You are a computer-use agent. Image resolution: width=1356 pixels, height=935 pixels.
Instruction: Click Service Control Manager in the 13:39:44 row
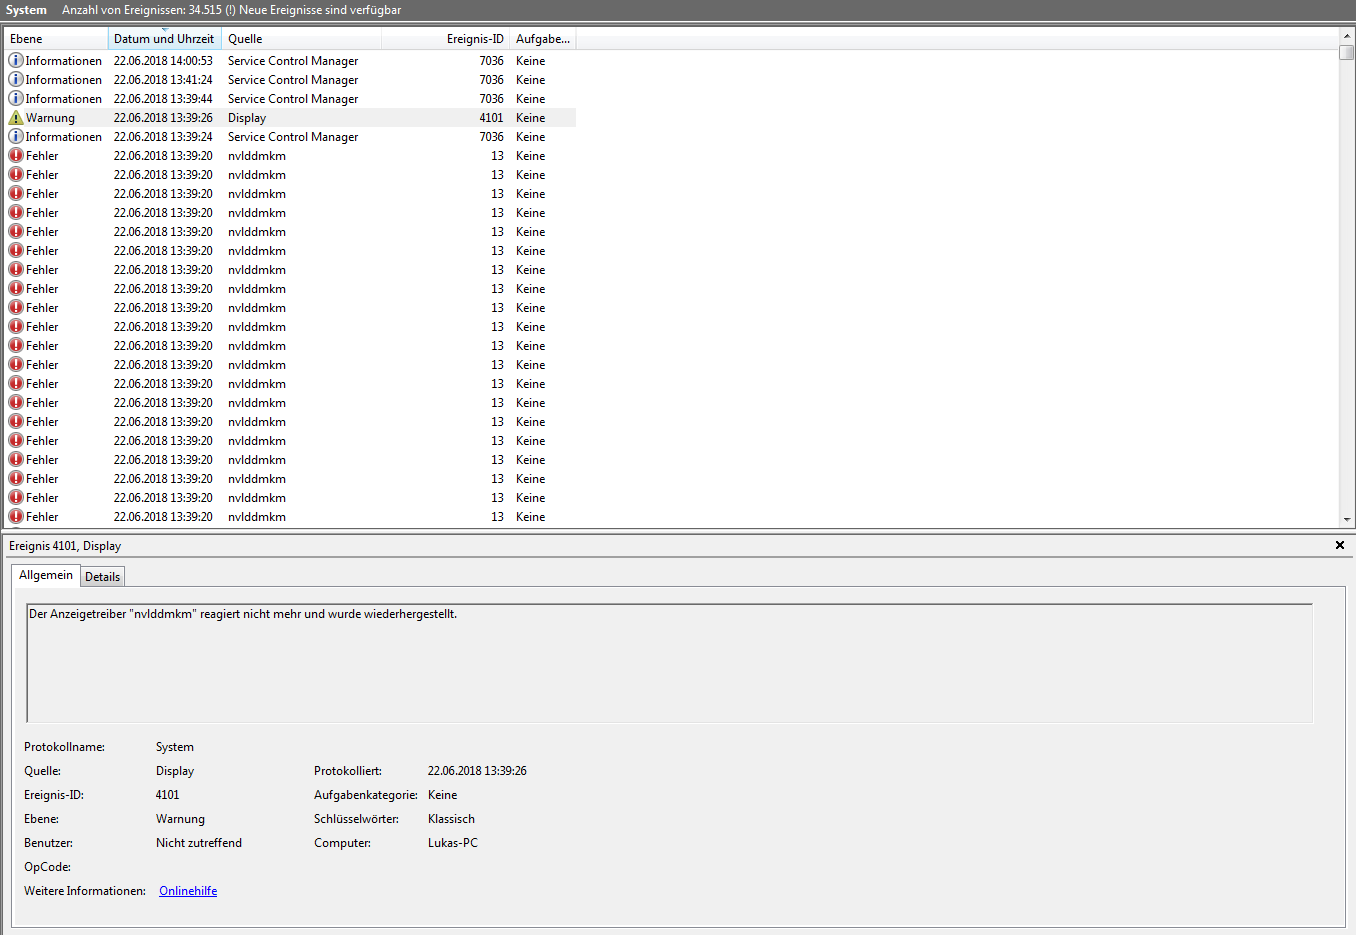[x=293, y=99]
